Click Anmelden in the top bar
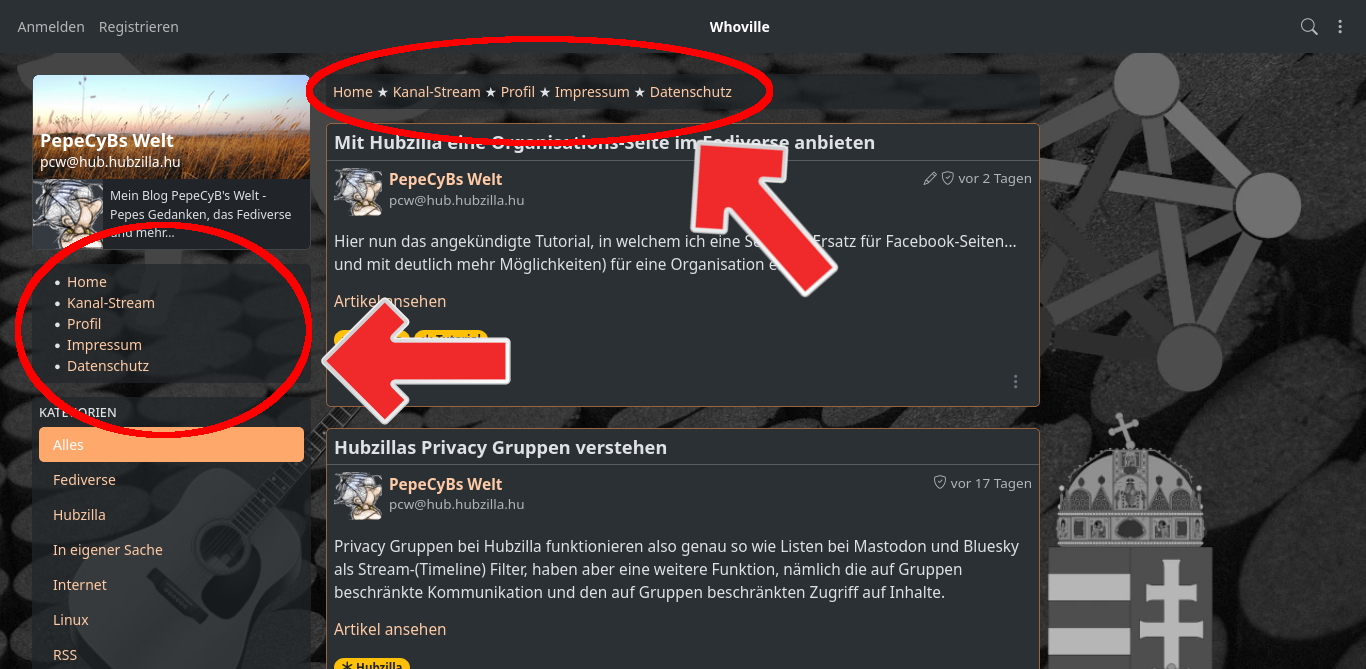The image size is (1366, 669). point(51,27)
